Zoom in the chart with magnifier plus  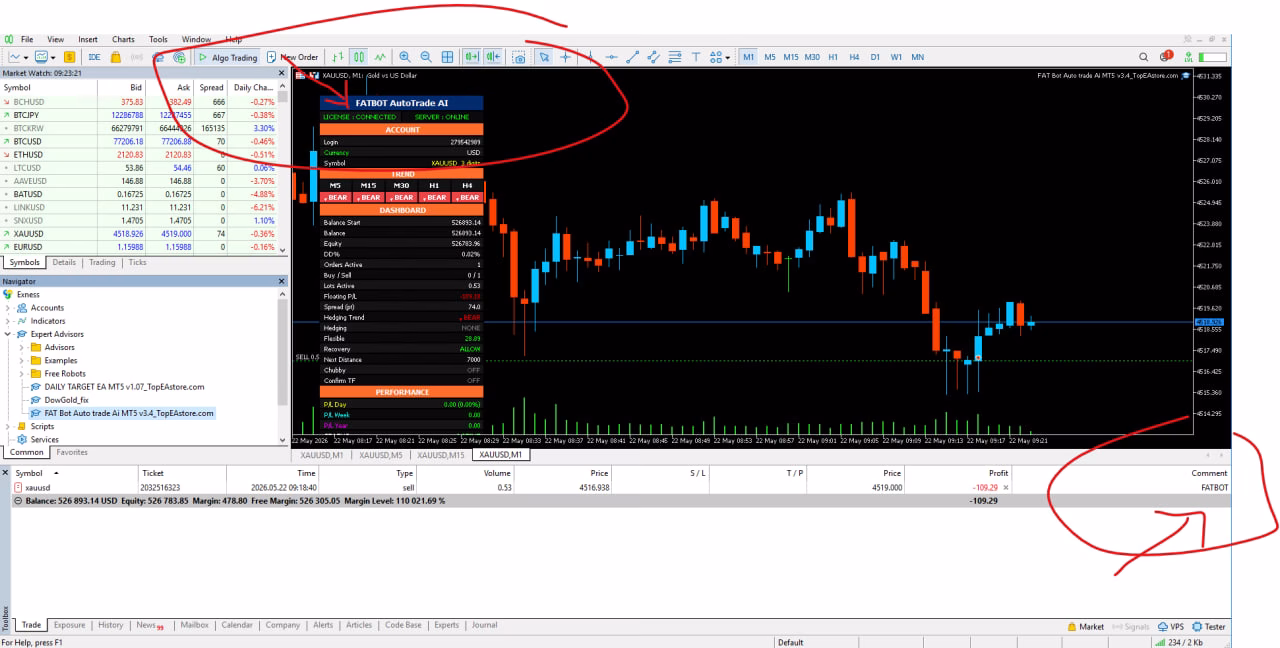(x=405, y=57)
